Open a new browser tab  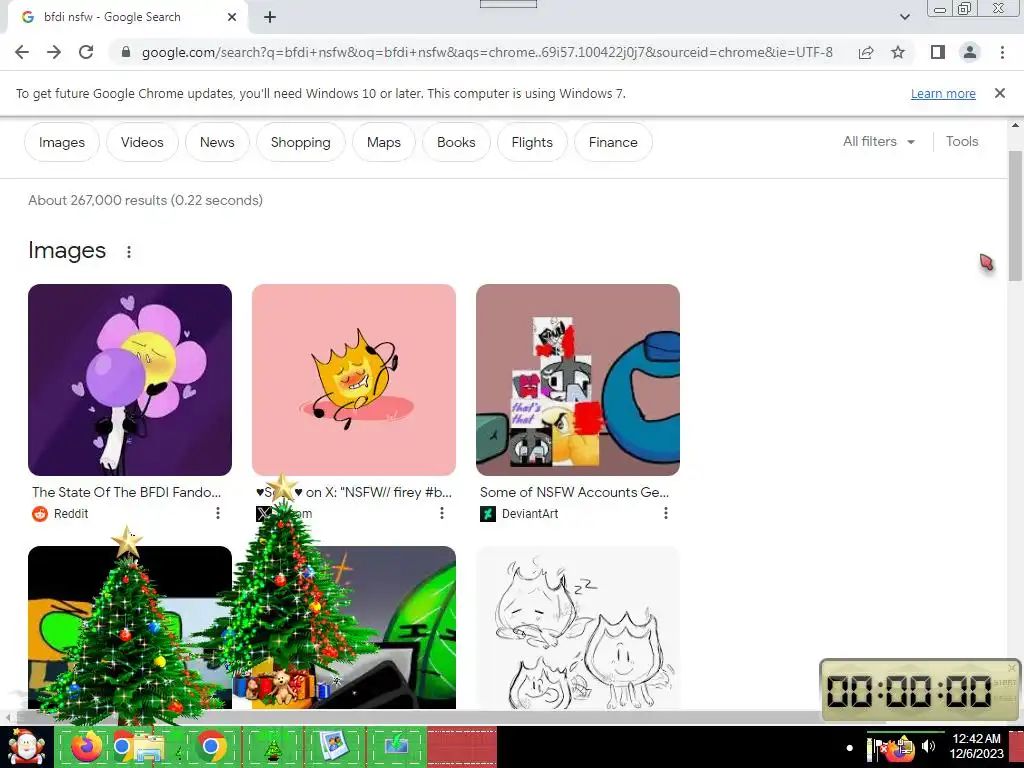pos(270,17)
